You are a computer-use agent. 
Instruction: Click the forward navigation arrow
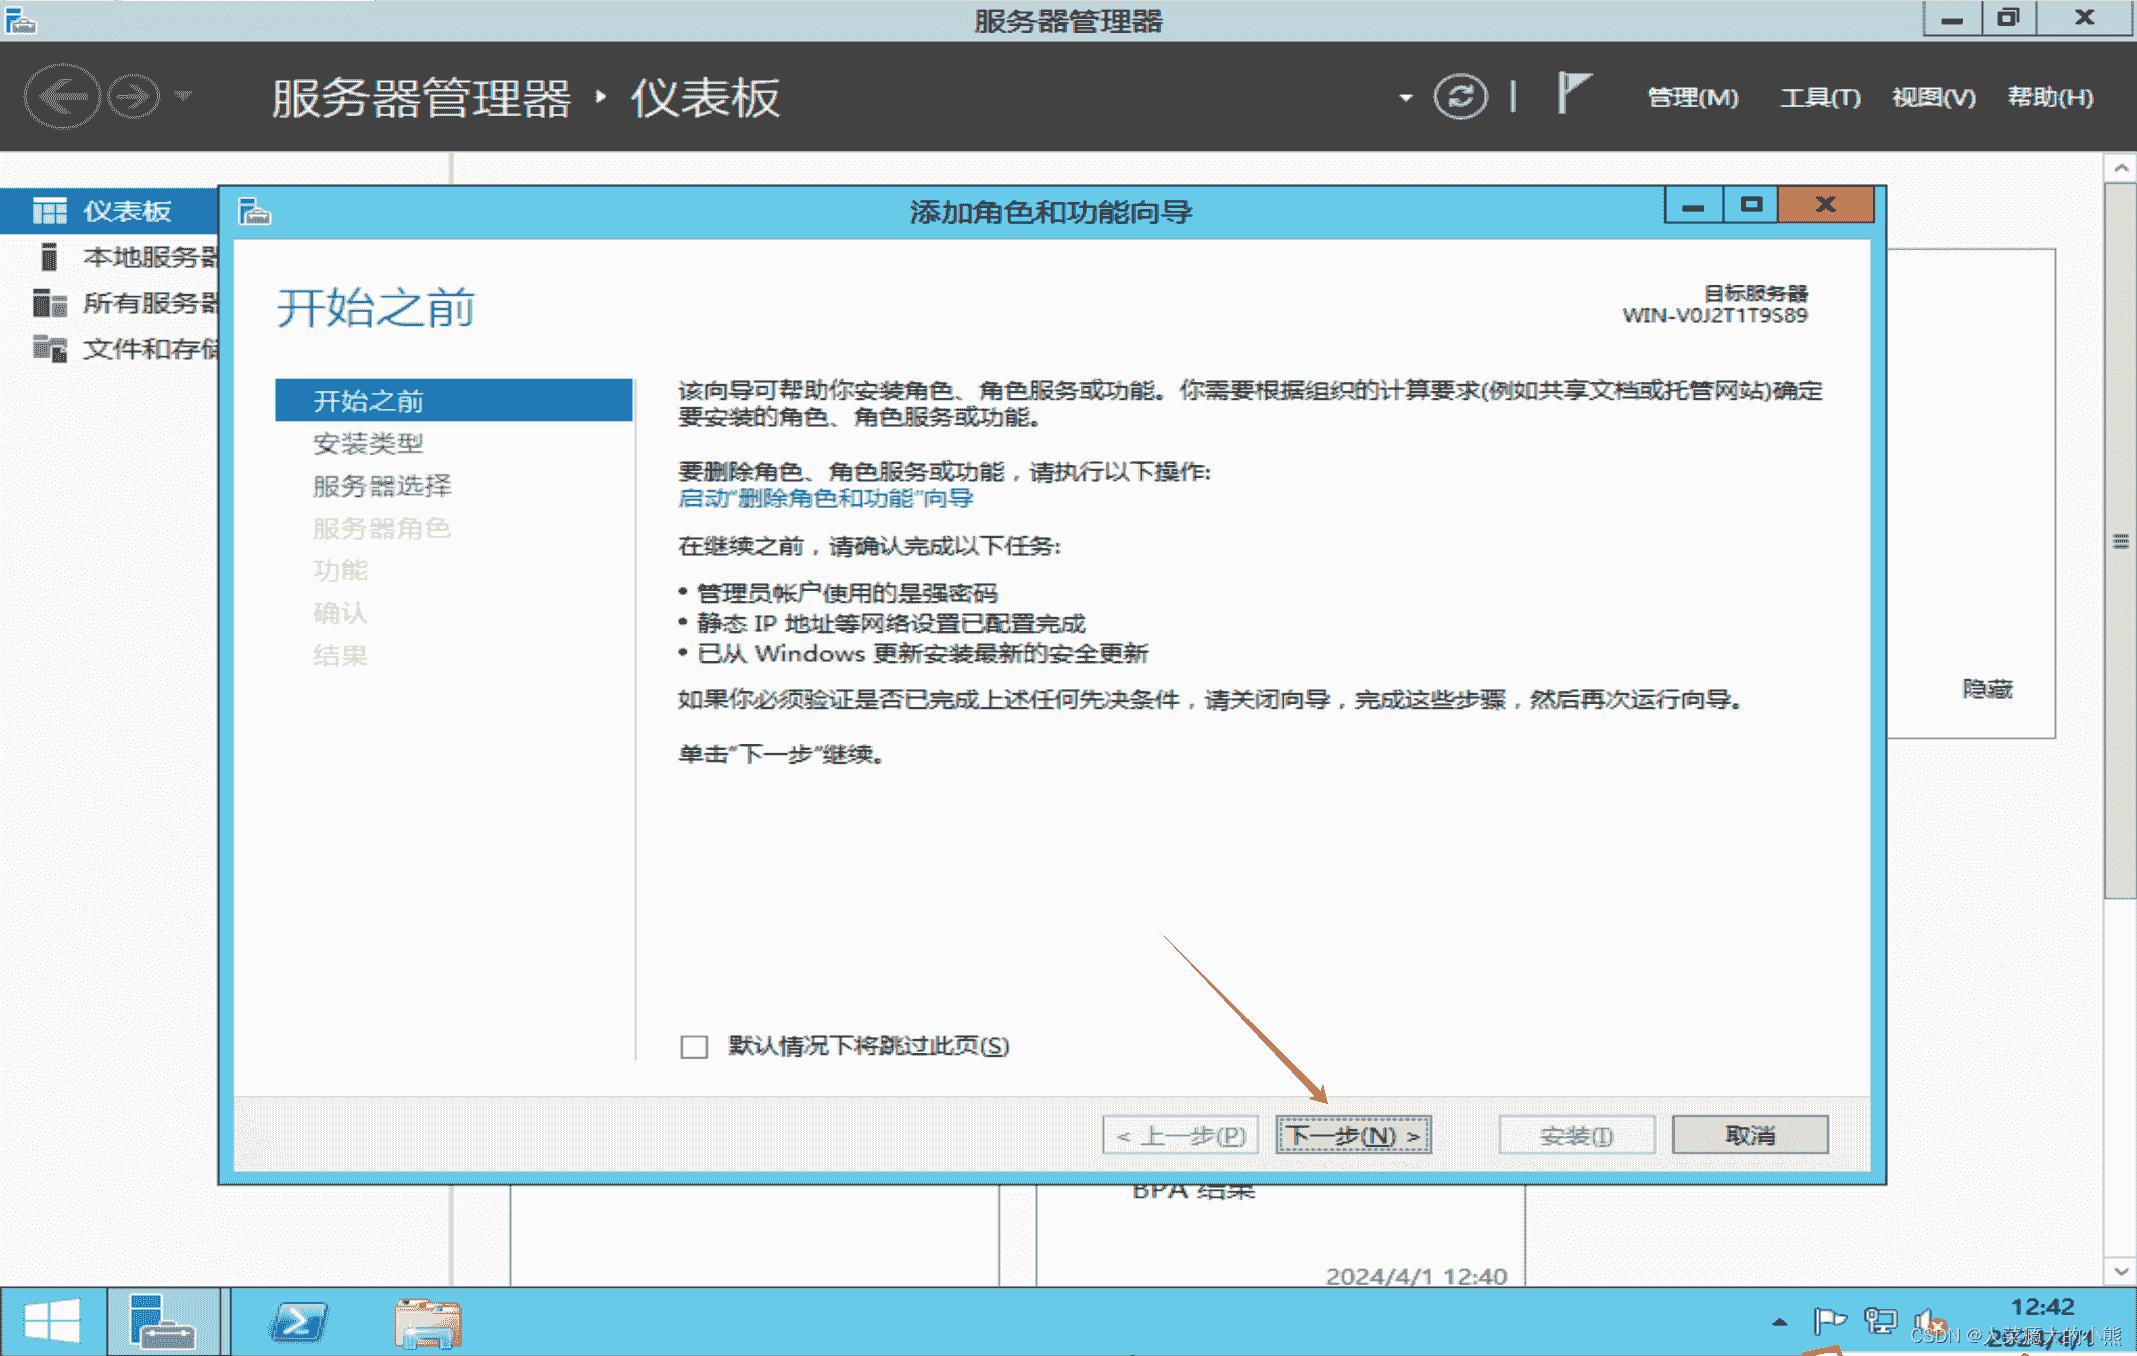(133, 97)
